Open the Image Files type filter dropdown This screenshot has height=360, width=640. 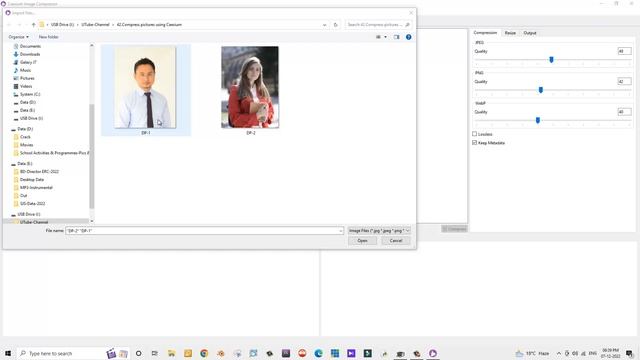pos(379,231)
